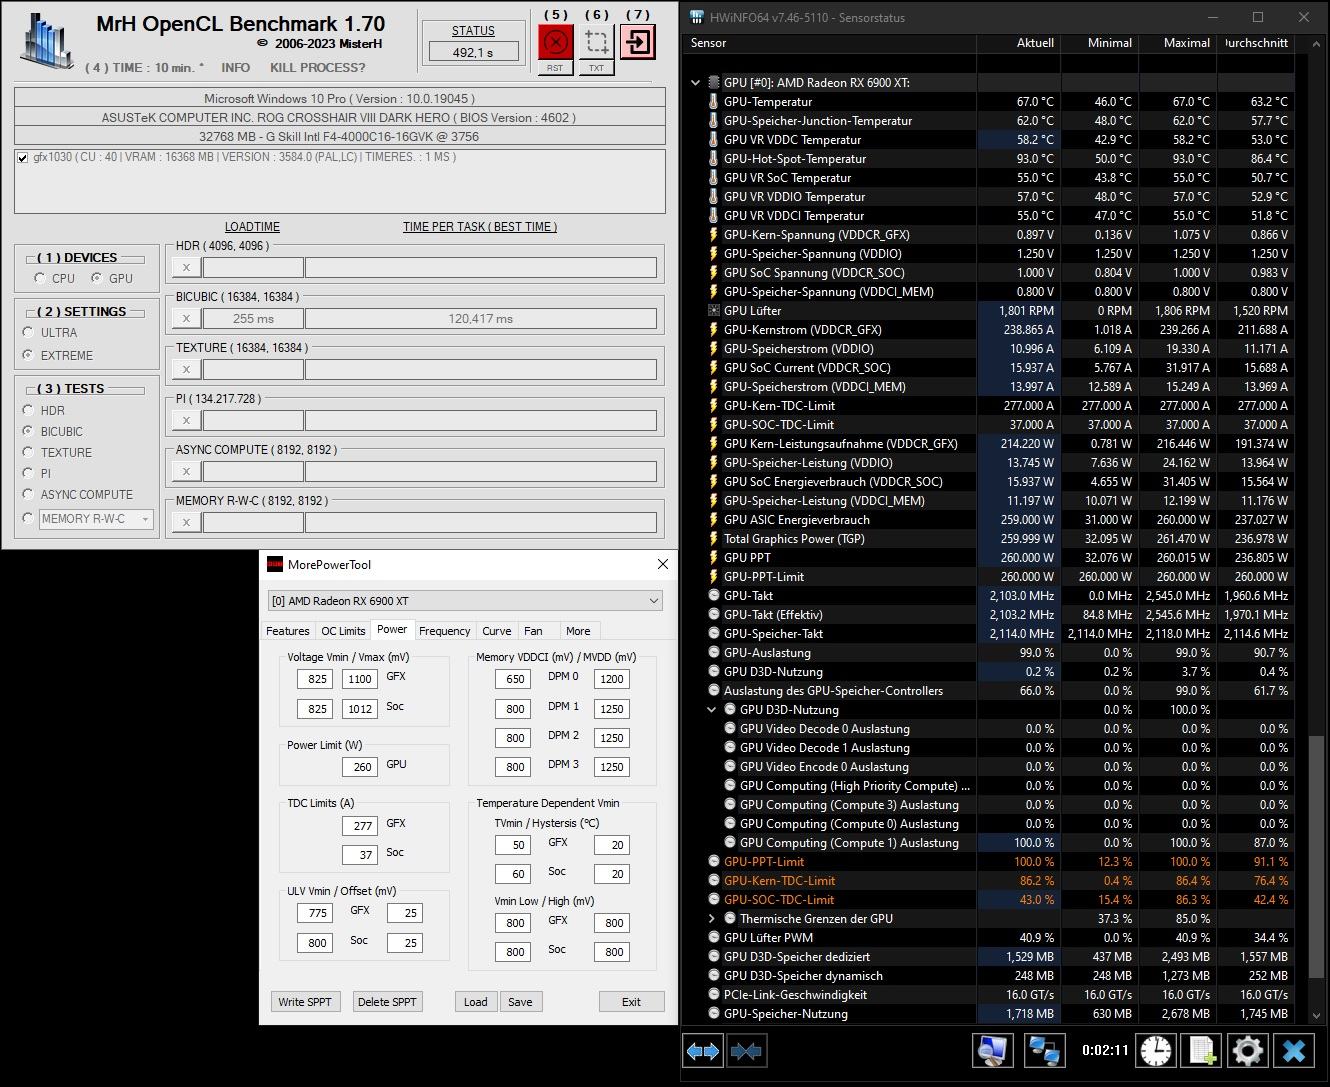Click GPU chip icon in header row
The height and width of the screenshot is (1087, 1330).
pyautogui.click(x=713, y=83)
